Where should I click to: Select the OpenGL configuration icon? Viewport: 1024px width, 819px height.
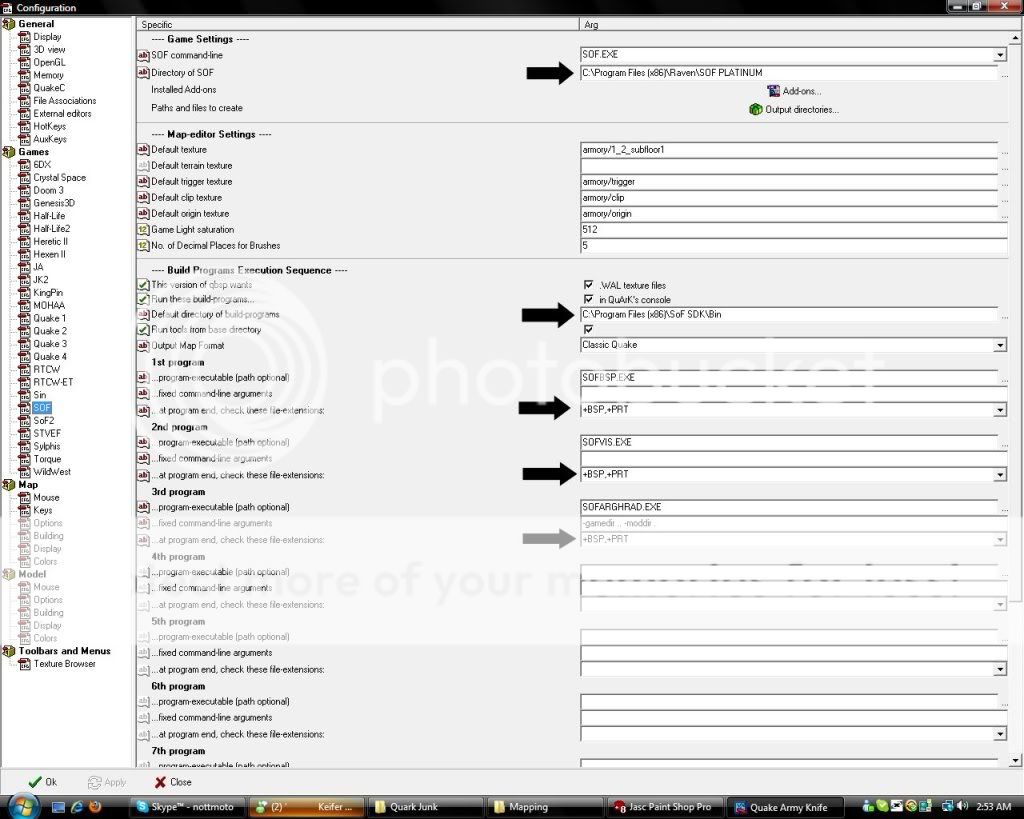(x=24, y=63)
